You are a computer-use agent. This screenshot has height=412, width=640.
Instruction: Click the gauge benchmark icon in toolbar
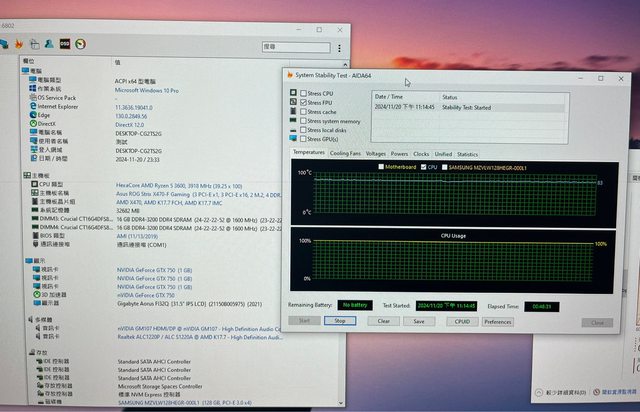tap(80, 43)
